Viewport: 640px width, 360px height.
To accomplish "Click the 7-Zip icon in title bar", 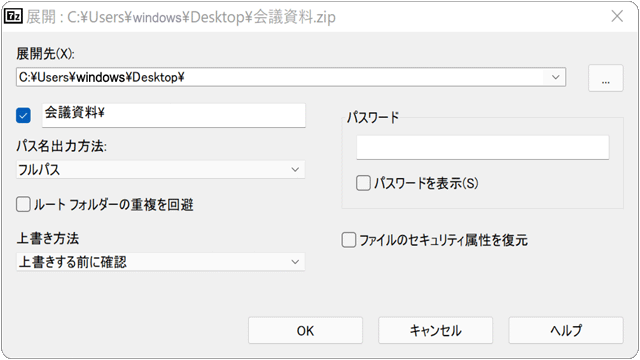I will pyautogui.click(x=13, y=16).
